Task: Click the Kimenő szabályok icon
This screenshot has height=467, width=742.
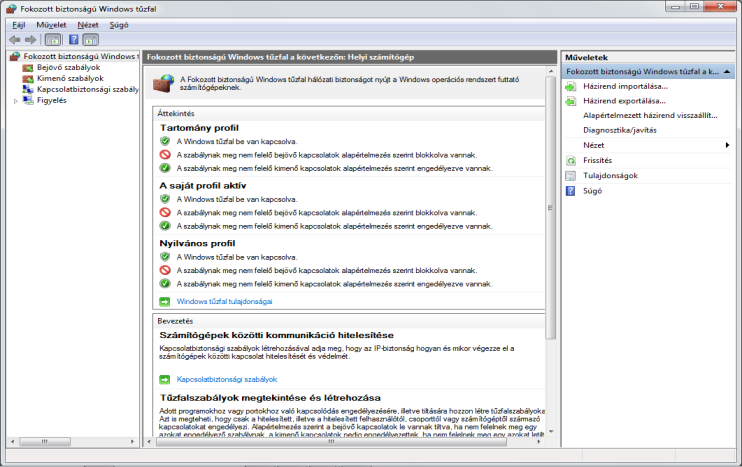Action: click(28, 79)
